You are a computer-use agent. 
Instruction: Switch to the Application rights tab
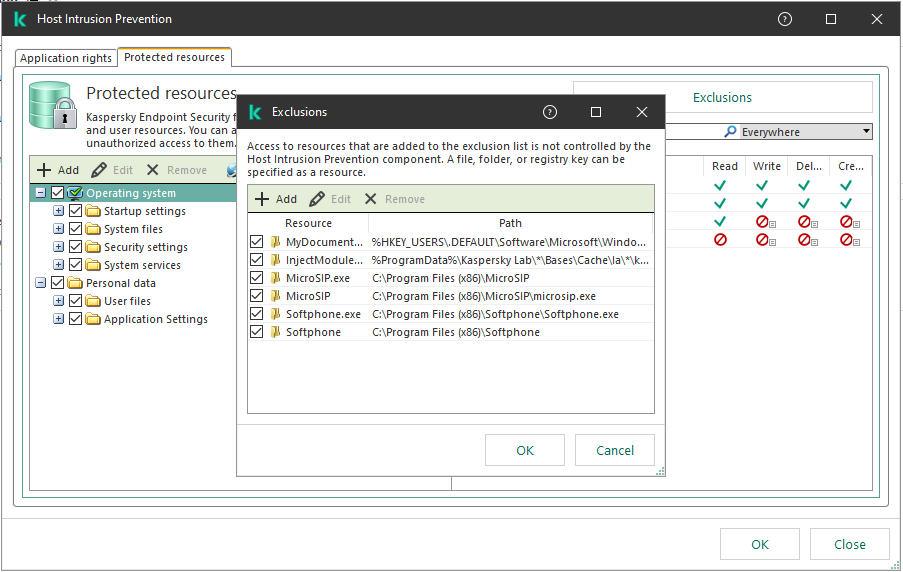point(66,58)
